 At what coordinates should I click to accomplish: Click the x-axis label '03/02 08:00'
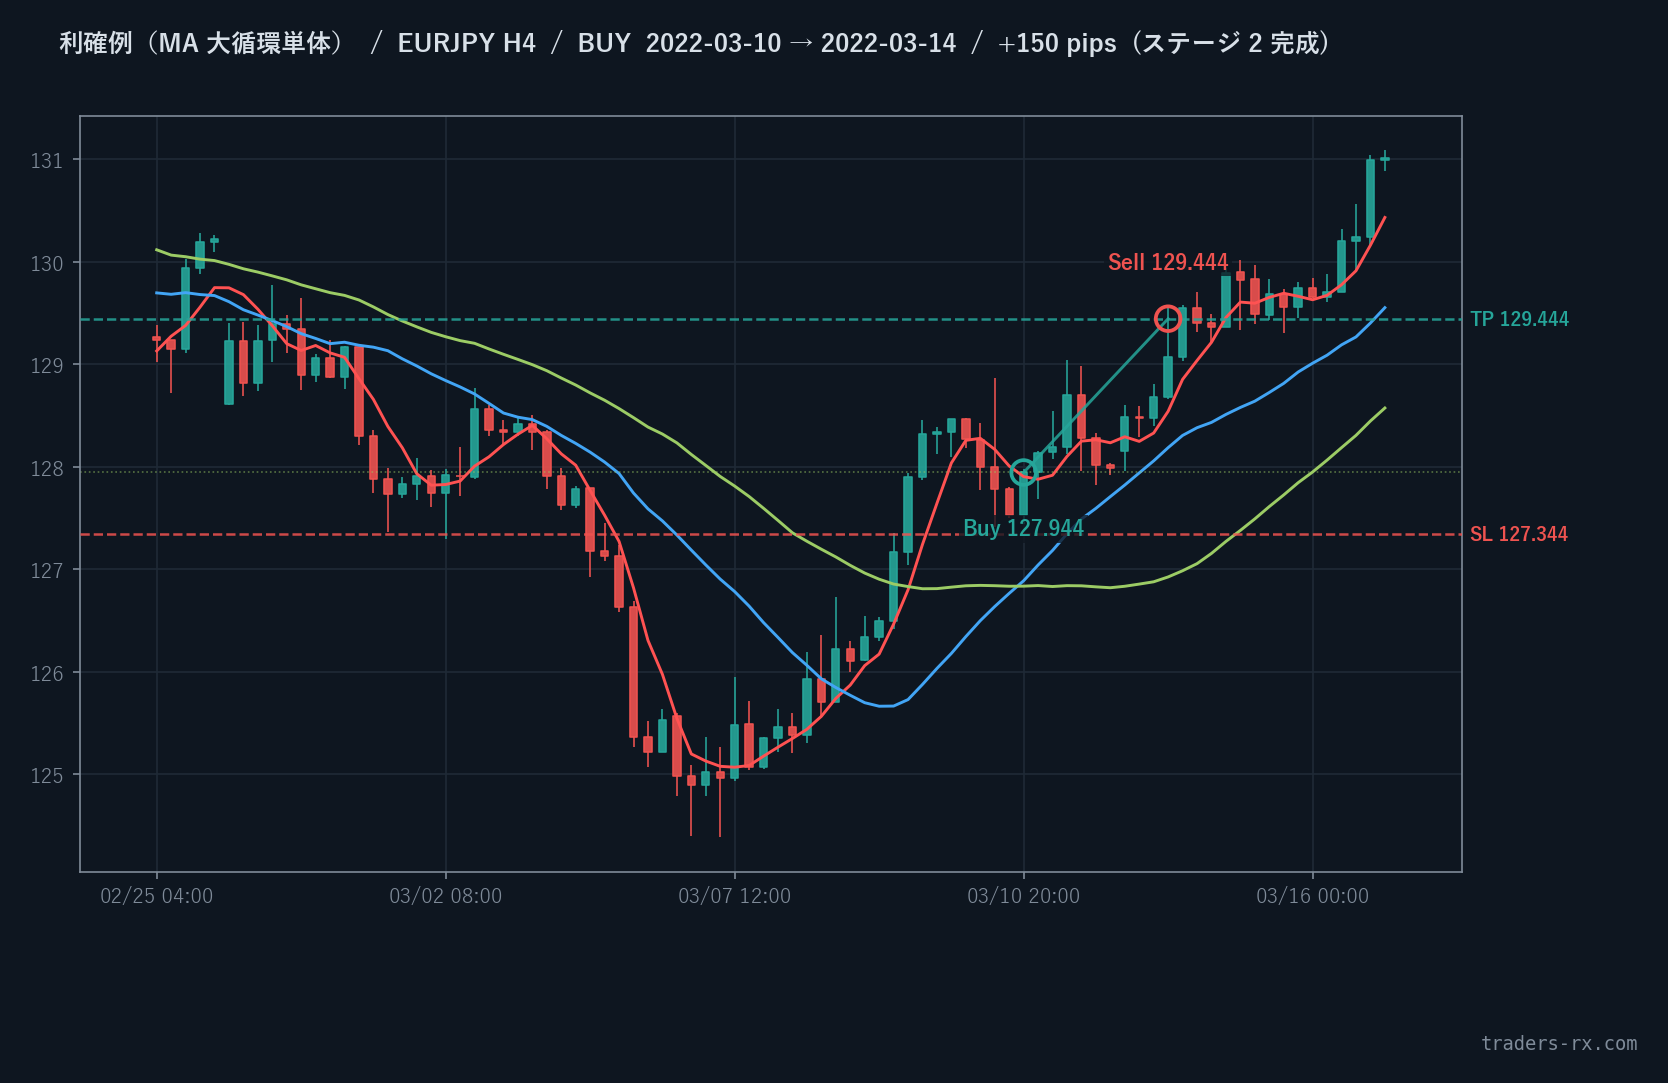click(x=446, y=896)
